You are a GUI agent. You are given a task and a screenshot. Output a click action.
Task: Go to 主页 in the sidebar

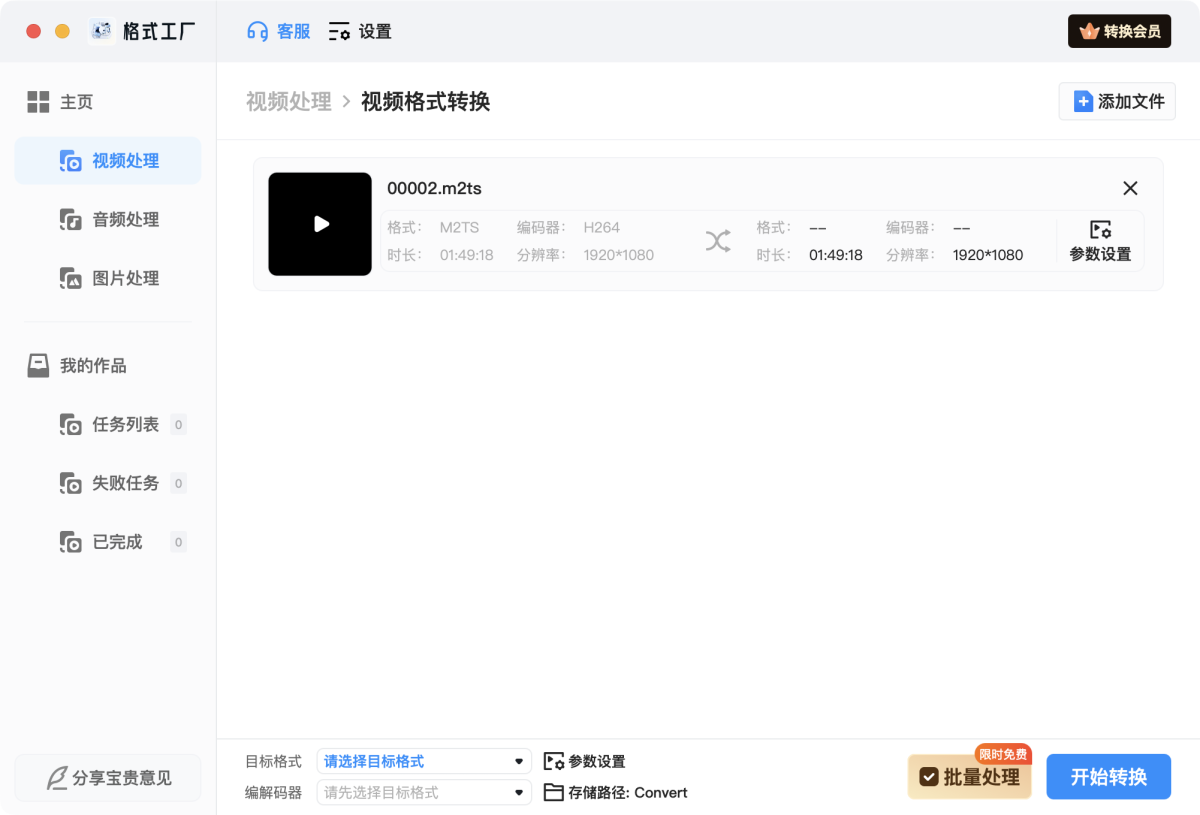[76, 102]
